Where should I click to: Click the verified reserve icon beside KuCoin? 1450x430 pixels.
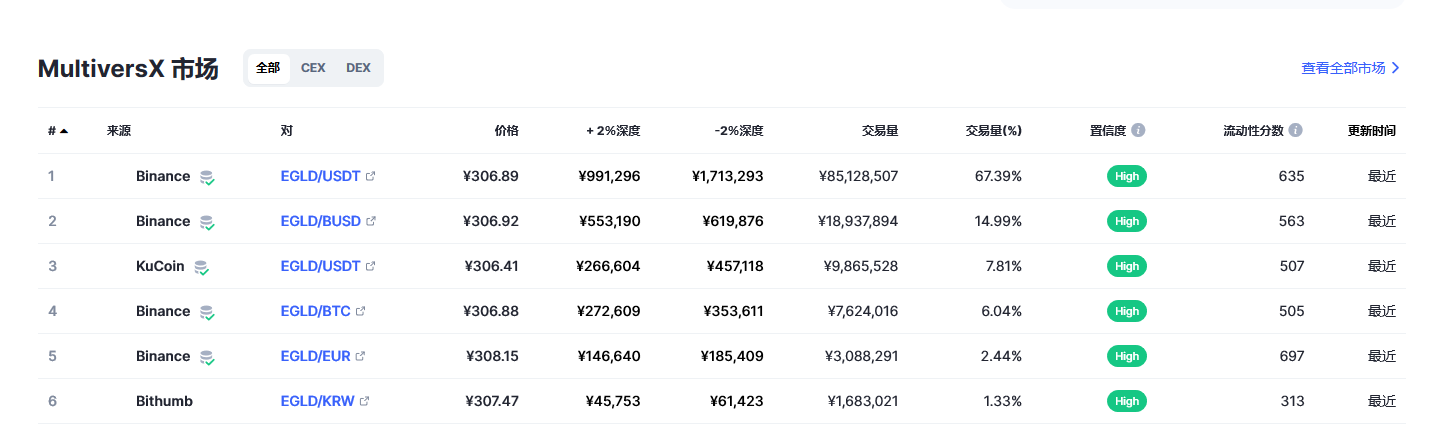[201, 267]
